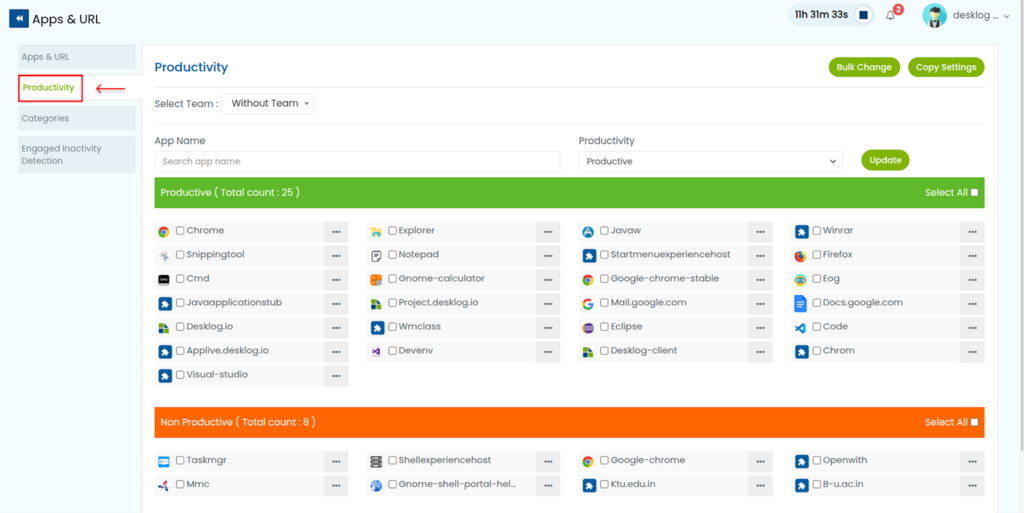Open Engaged Inactivity Detection section

tap(76, 154)
